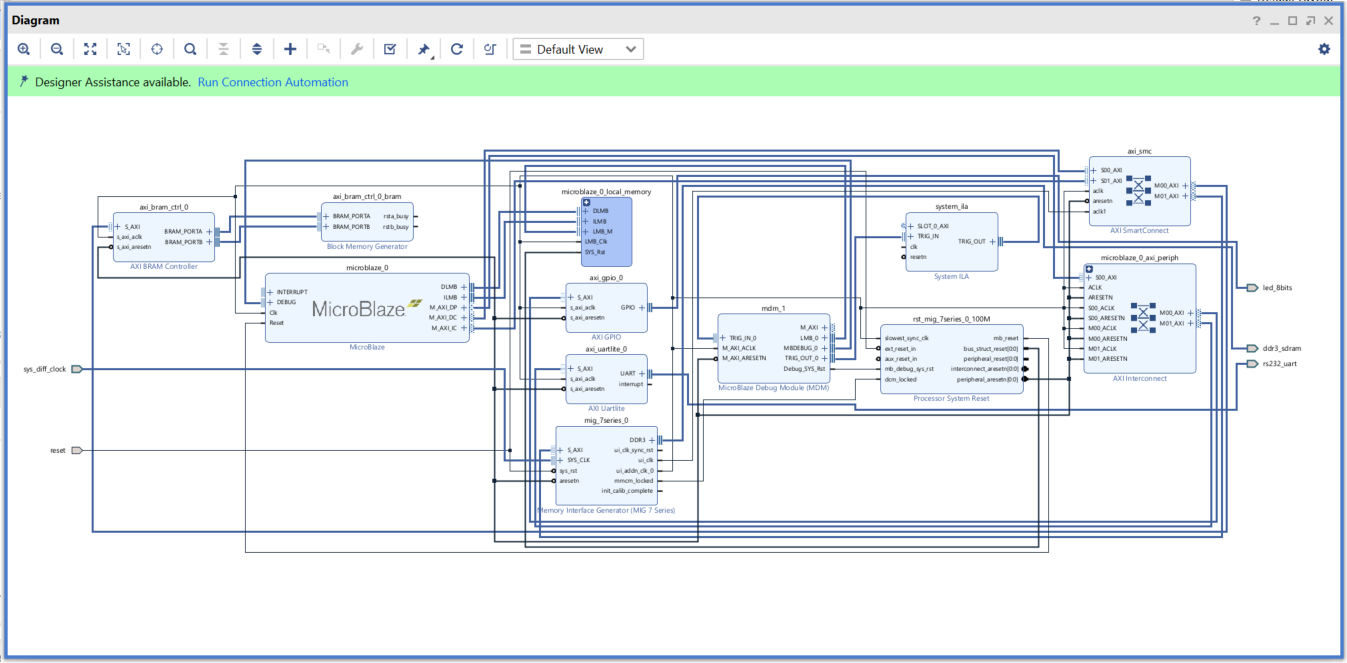This screenshot has height=663, width=1347.
Task: Zoom out of the block diagram
Action: tap(57, 49)
